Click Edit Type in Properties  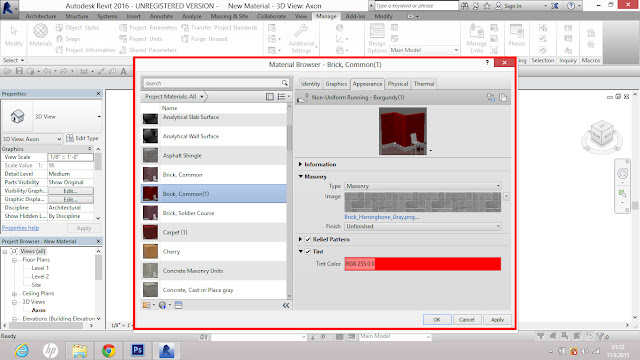coord(82,138)
